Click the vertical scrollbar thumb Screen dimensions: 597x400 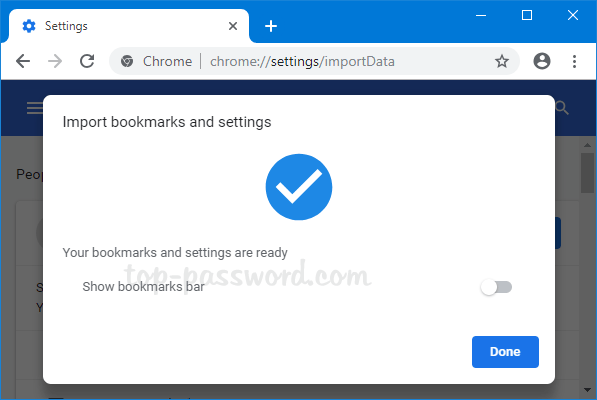pyautogui.click(x=587, y=173)
